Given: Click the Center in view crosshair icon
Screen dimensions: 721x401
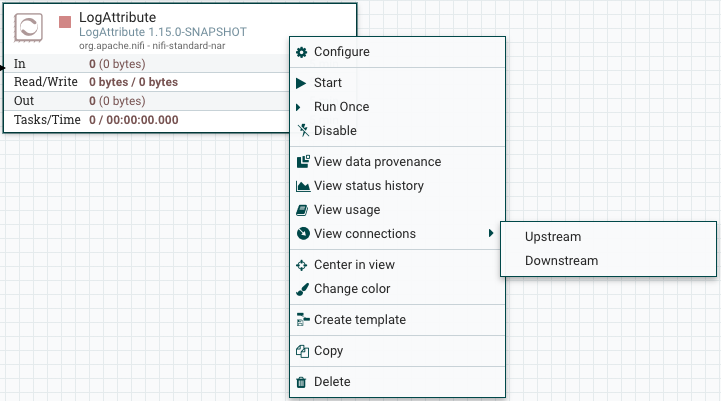Looking at the screenshot, I should 303,265.
